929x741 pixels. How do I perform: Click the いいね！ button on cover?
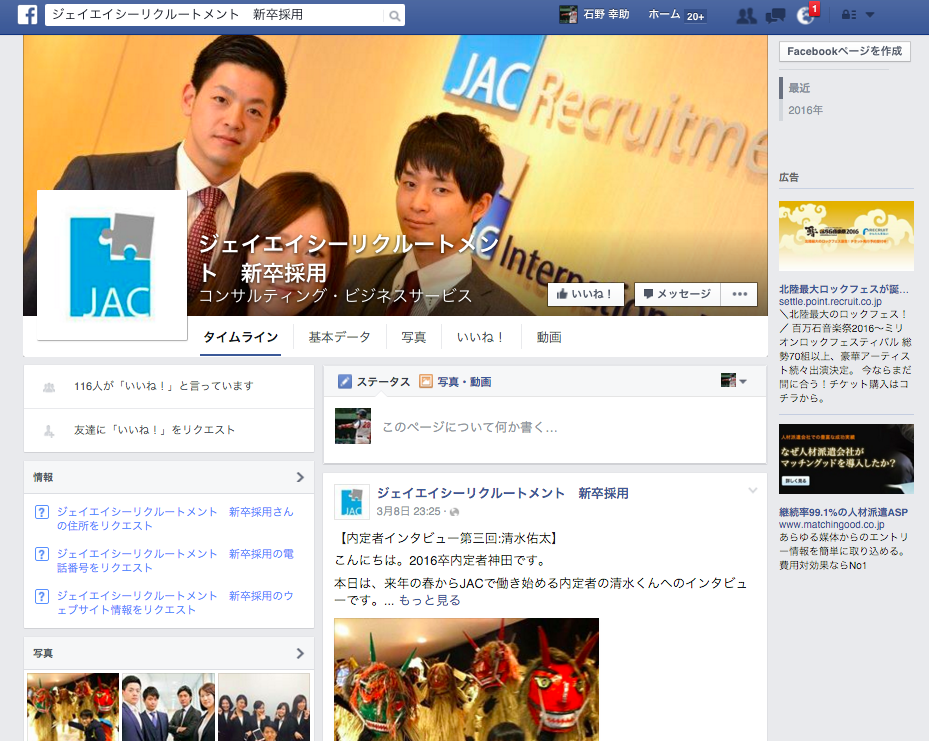587,294
